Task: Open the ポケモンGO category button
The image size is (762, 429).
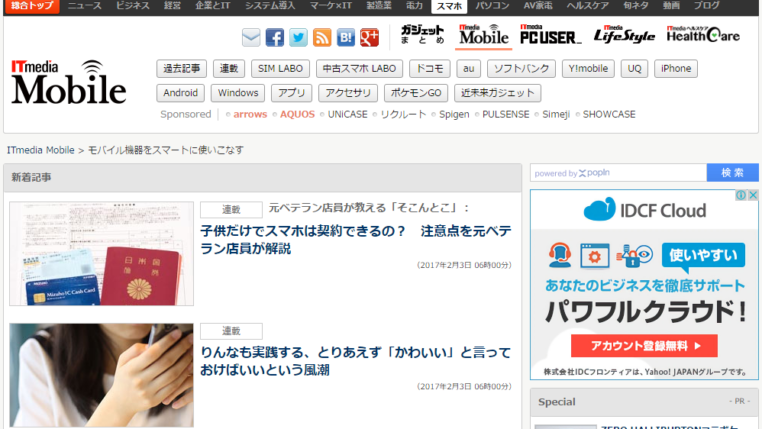Action: click(416, 93)
